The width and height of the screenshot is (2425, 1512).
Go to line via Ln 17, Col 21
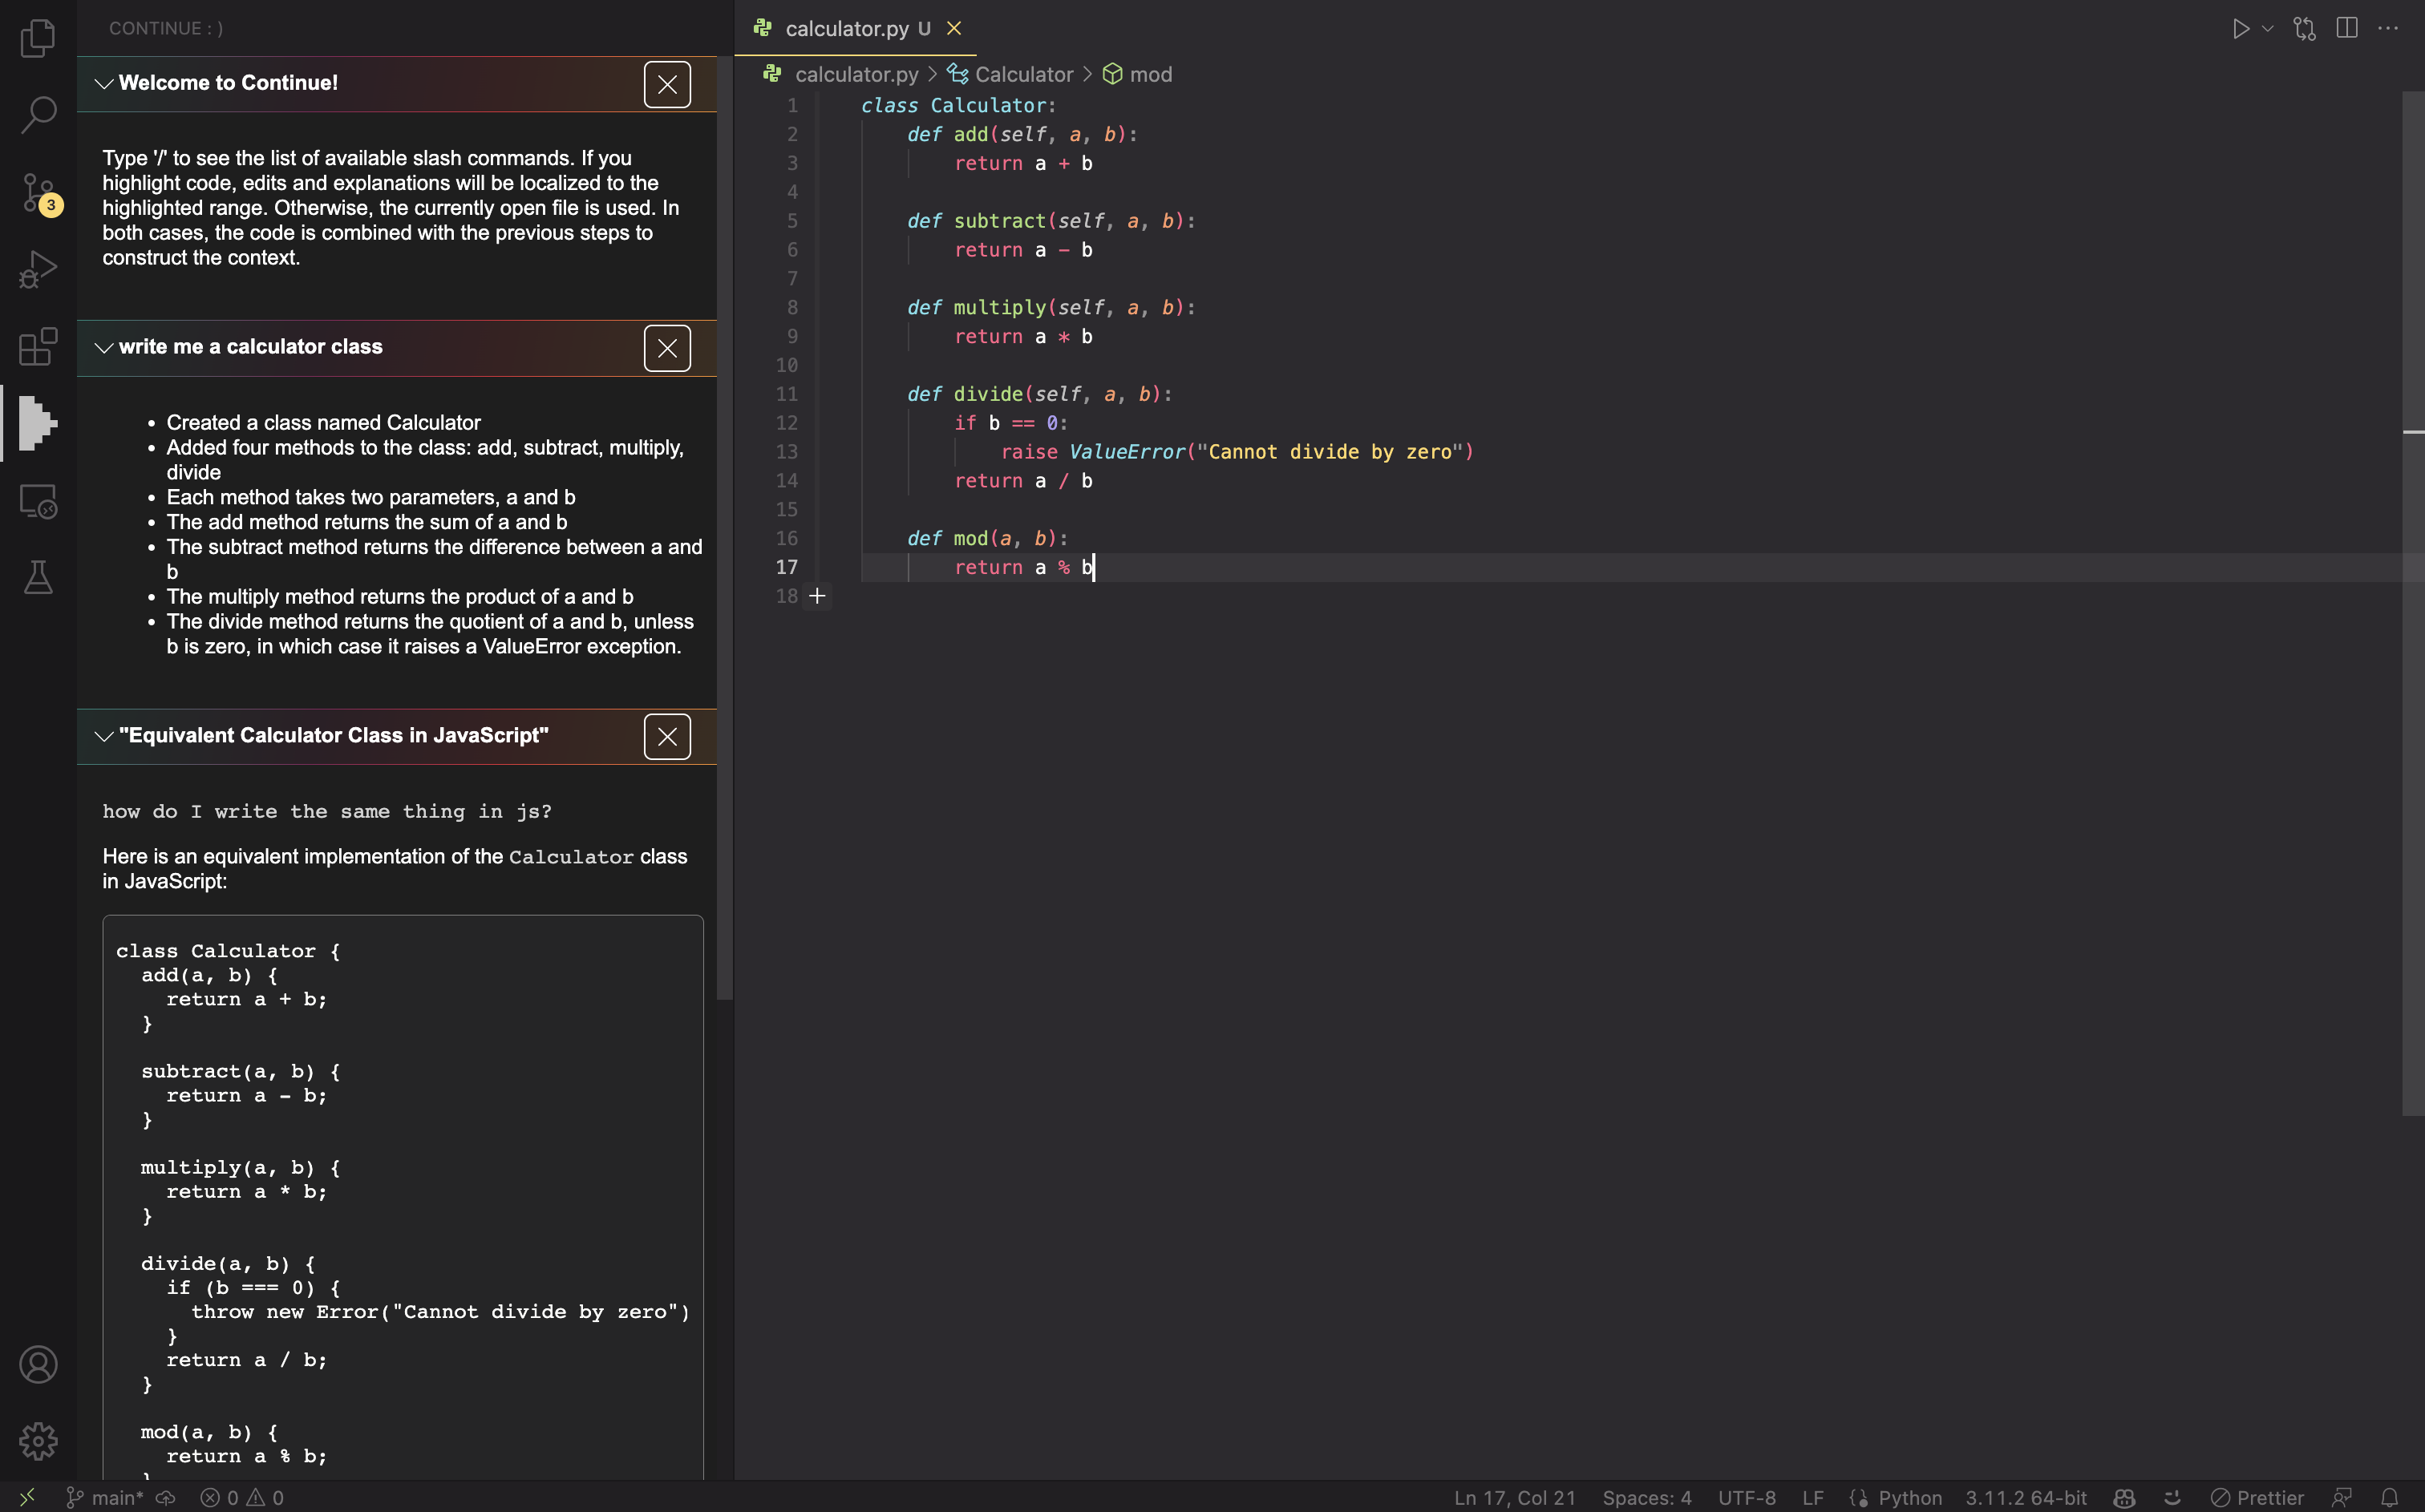[x=1514, y=1497]
